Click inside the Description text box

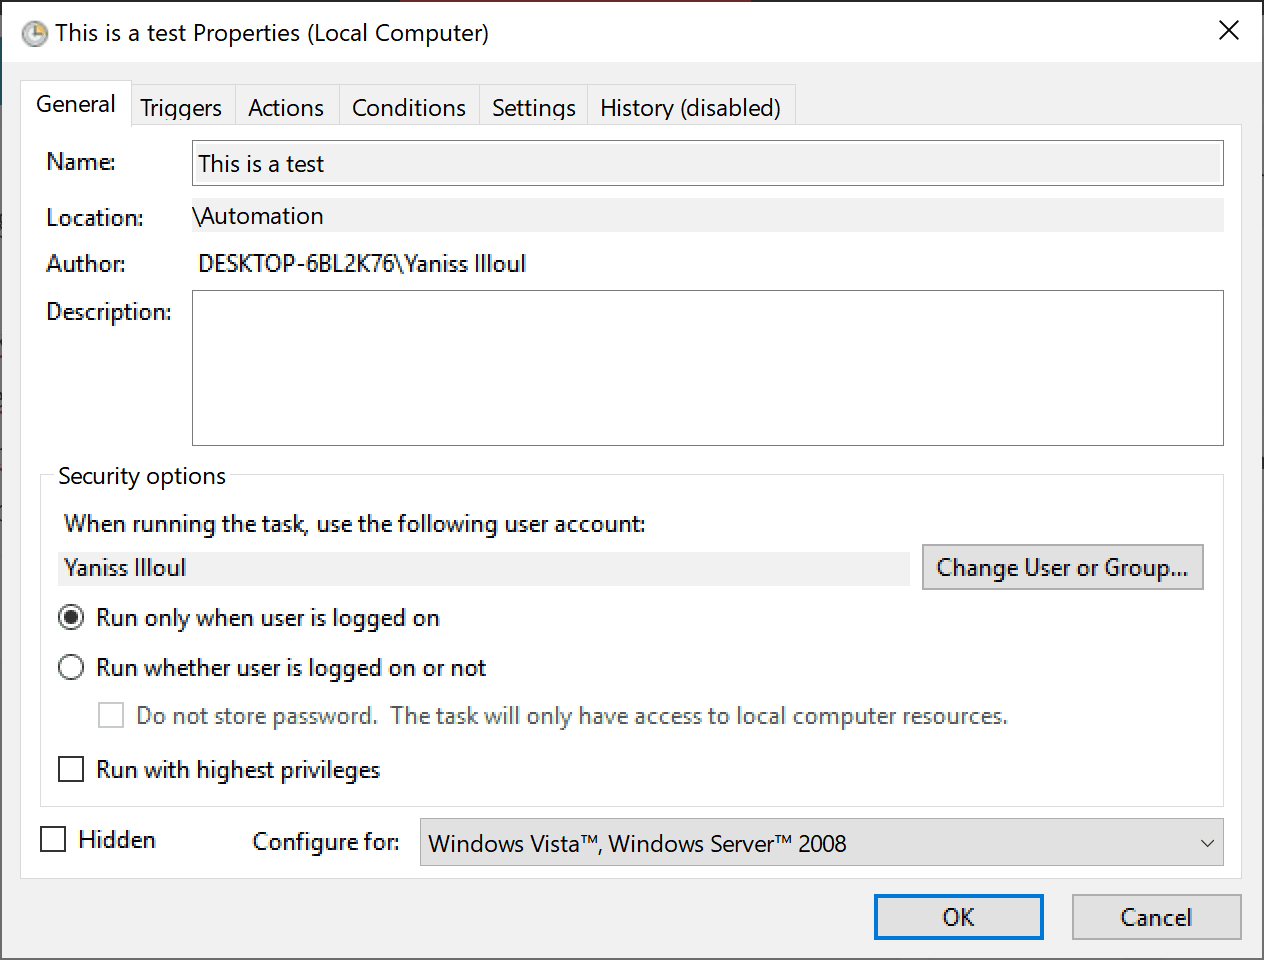(x=707, y=368)
